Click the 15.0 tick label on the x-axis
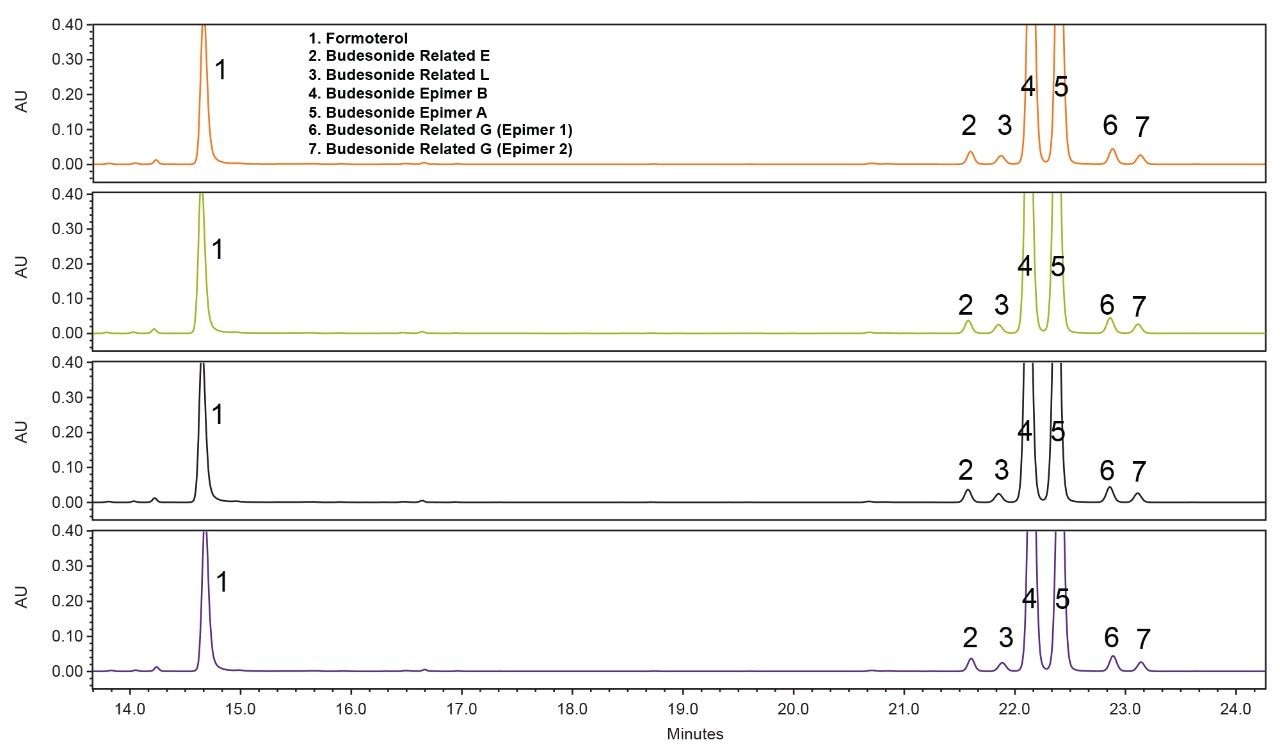Image resolution: width=1280 pixels, height=756 pixels. coord(240,708)
